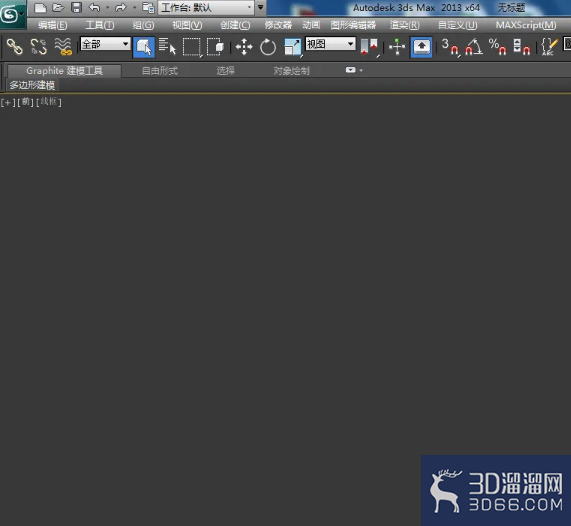This screenshot has width=571, height=526.
Task: Click the [线框] viewport shading label
Action: 49,102
